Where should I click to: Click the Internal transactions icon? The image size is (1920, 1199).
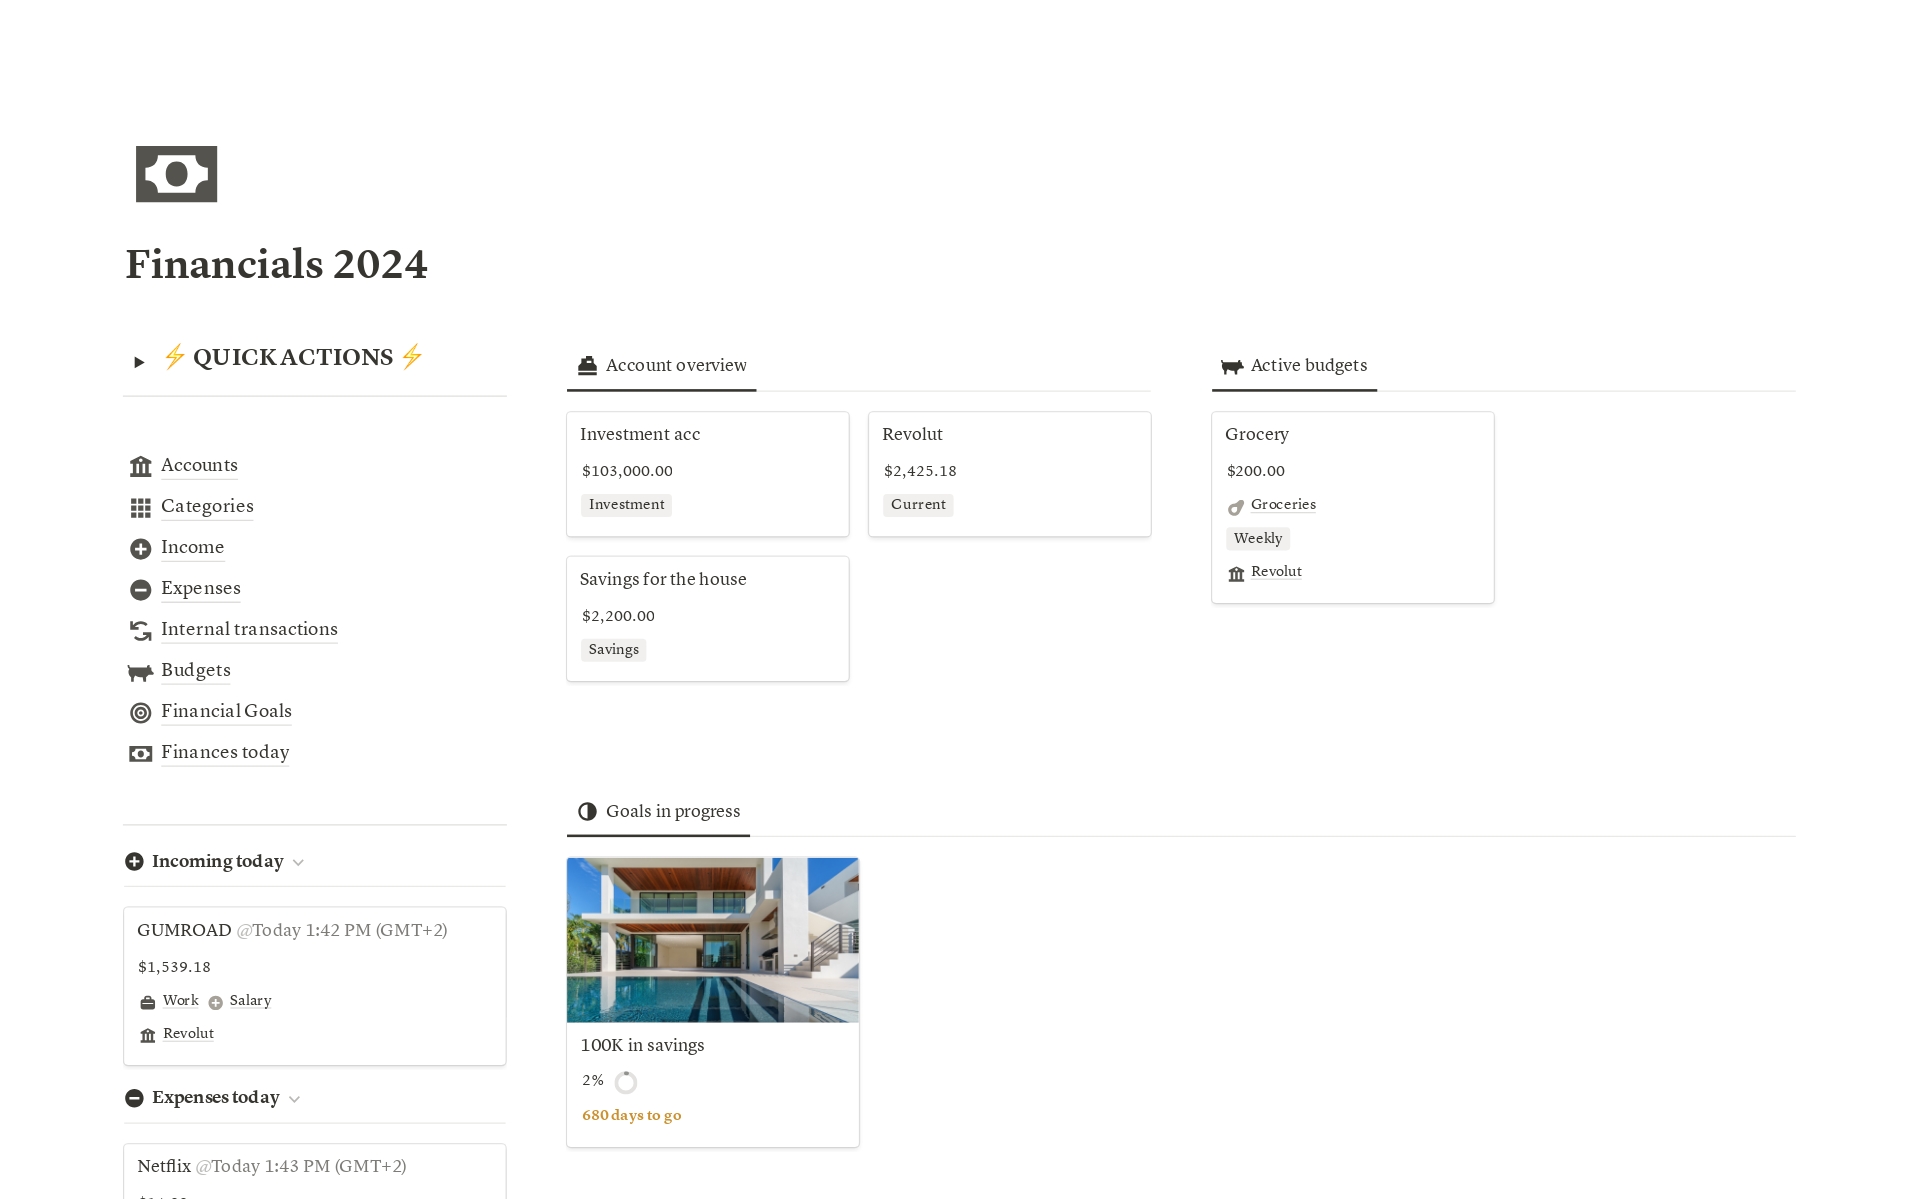coord(141,629)
